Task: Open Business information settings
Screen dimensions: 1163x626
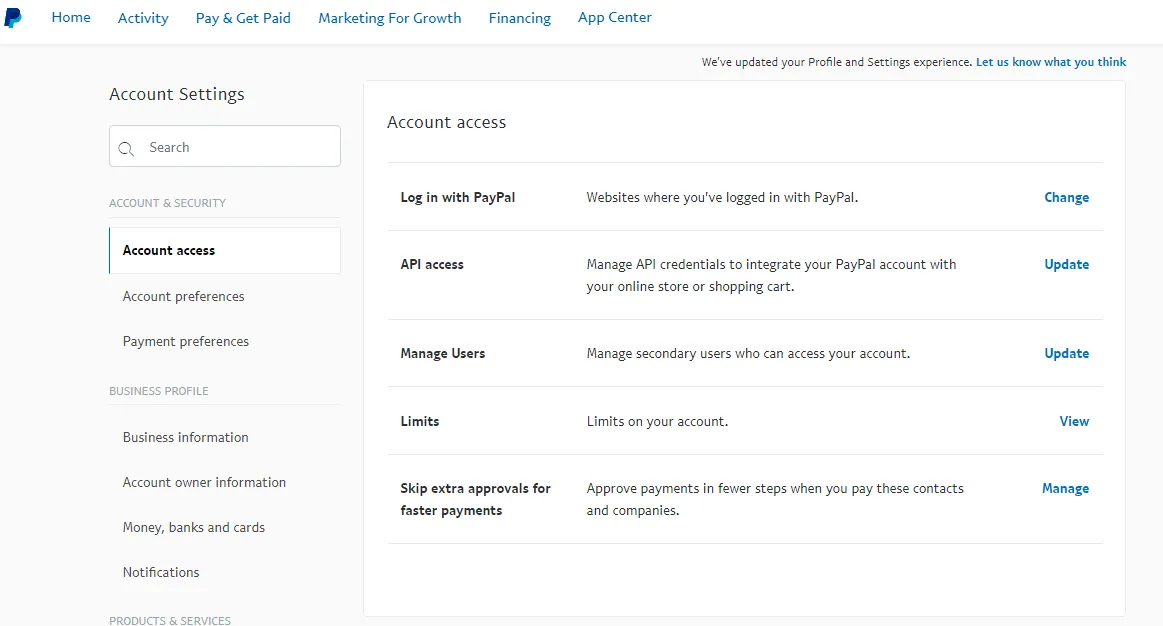Action: tap(185, 437)
